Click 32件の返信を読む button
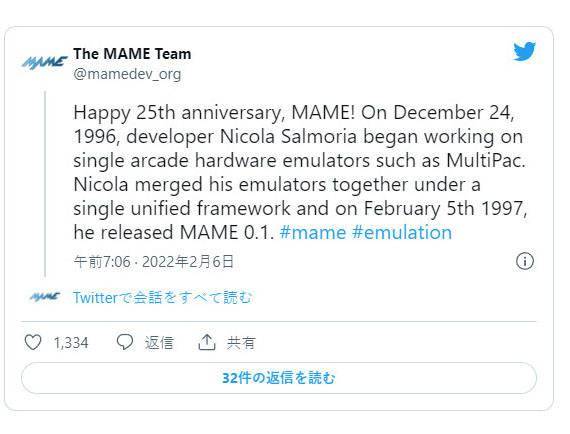Viewport: 570px width, 434px height. pyautogui.click(x=279, y=378)
